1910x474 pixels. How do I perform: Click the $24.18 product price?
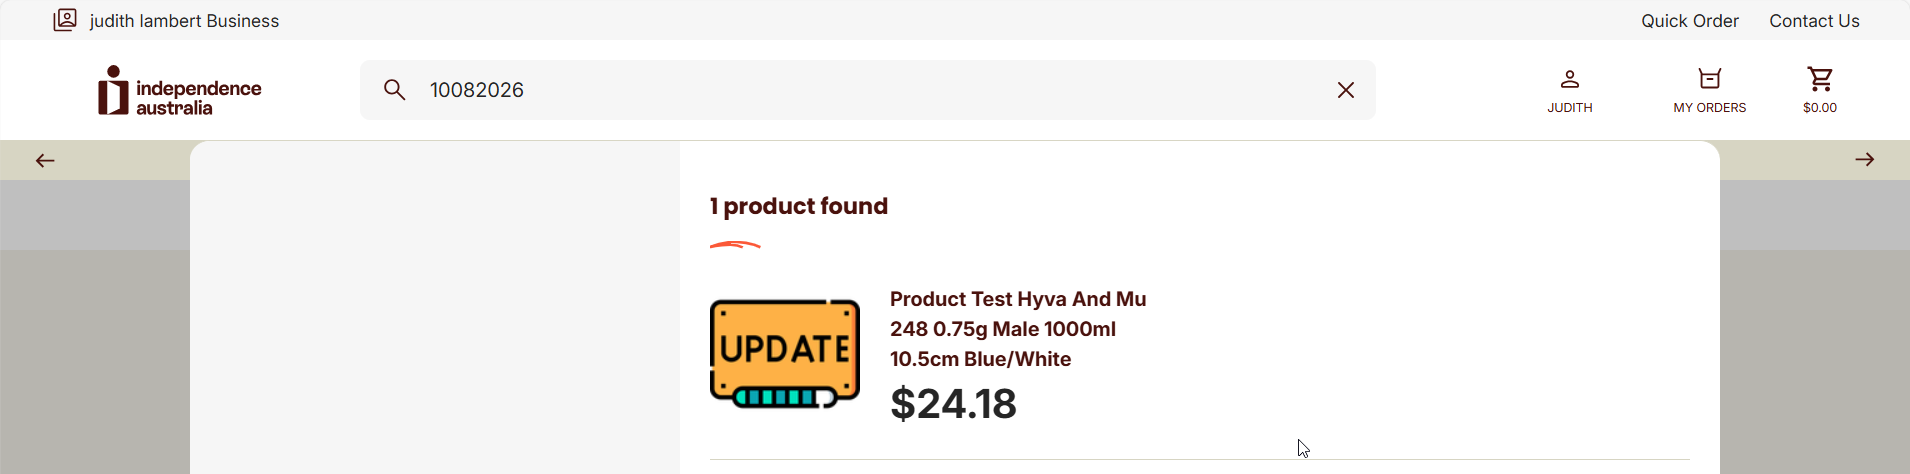click(953, 404)
